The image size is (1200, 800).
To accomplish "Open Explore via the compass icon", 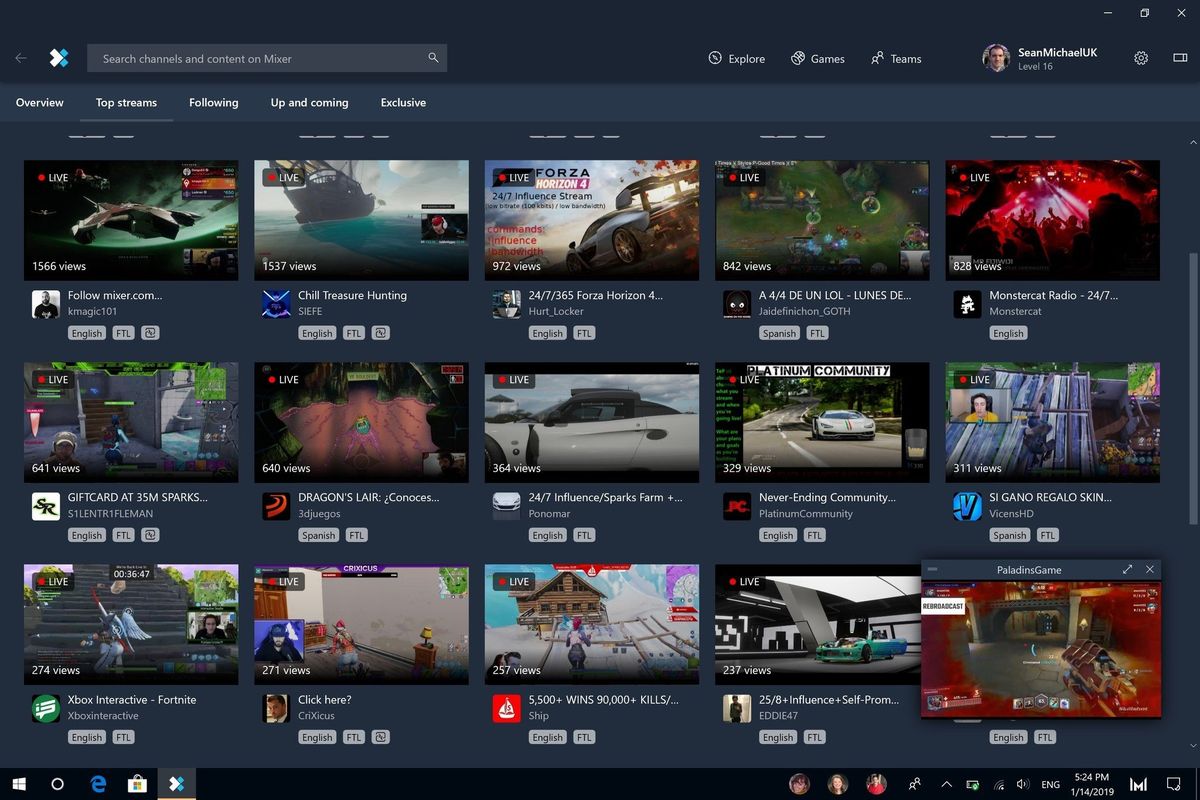I will tap(737, 58).
